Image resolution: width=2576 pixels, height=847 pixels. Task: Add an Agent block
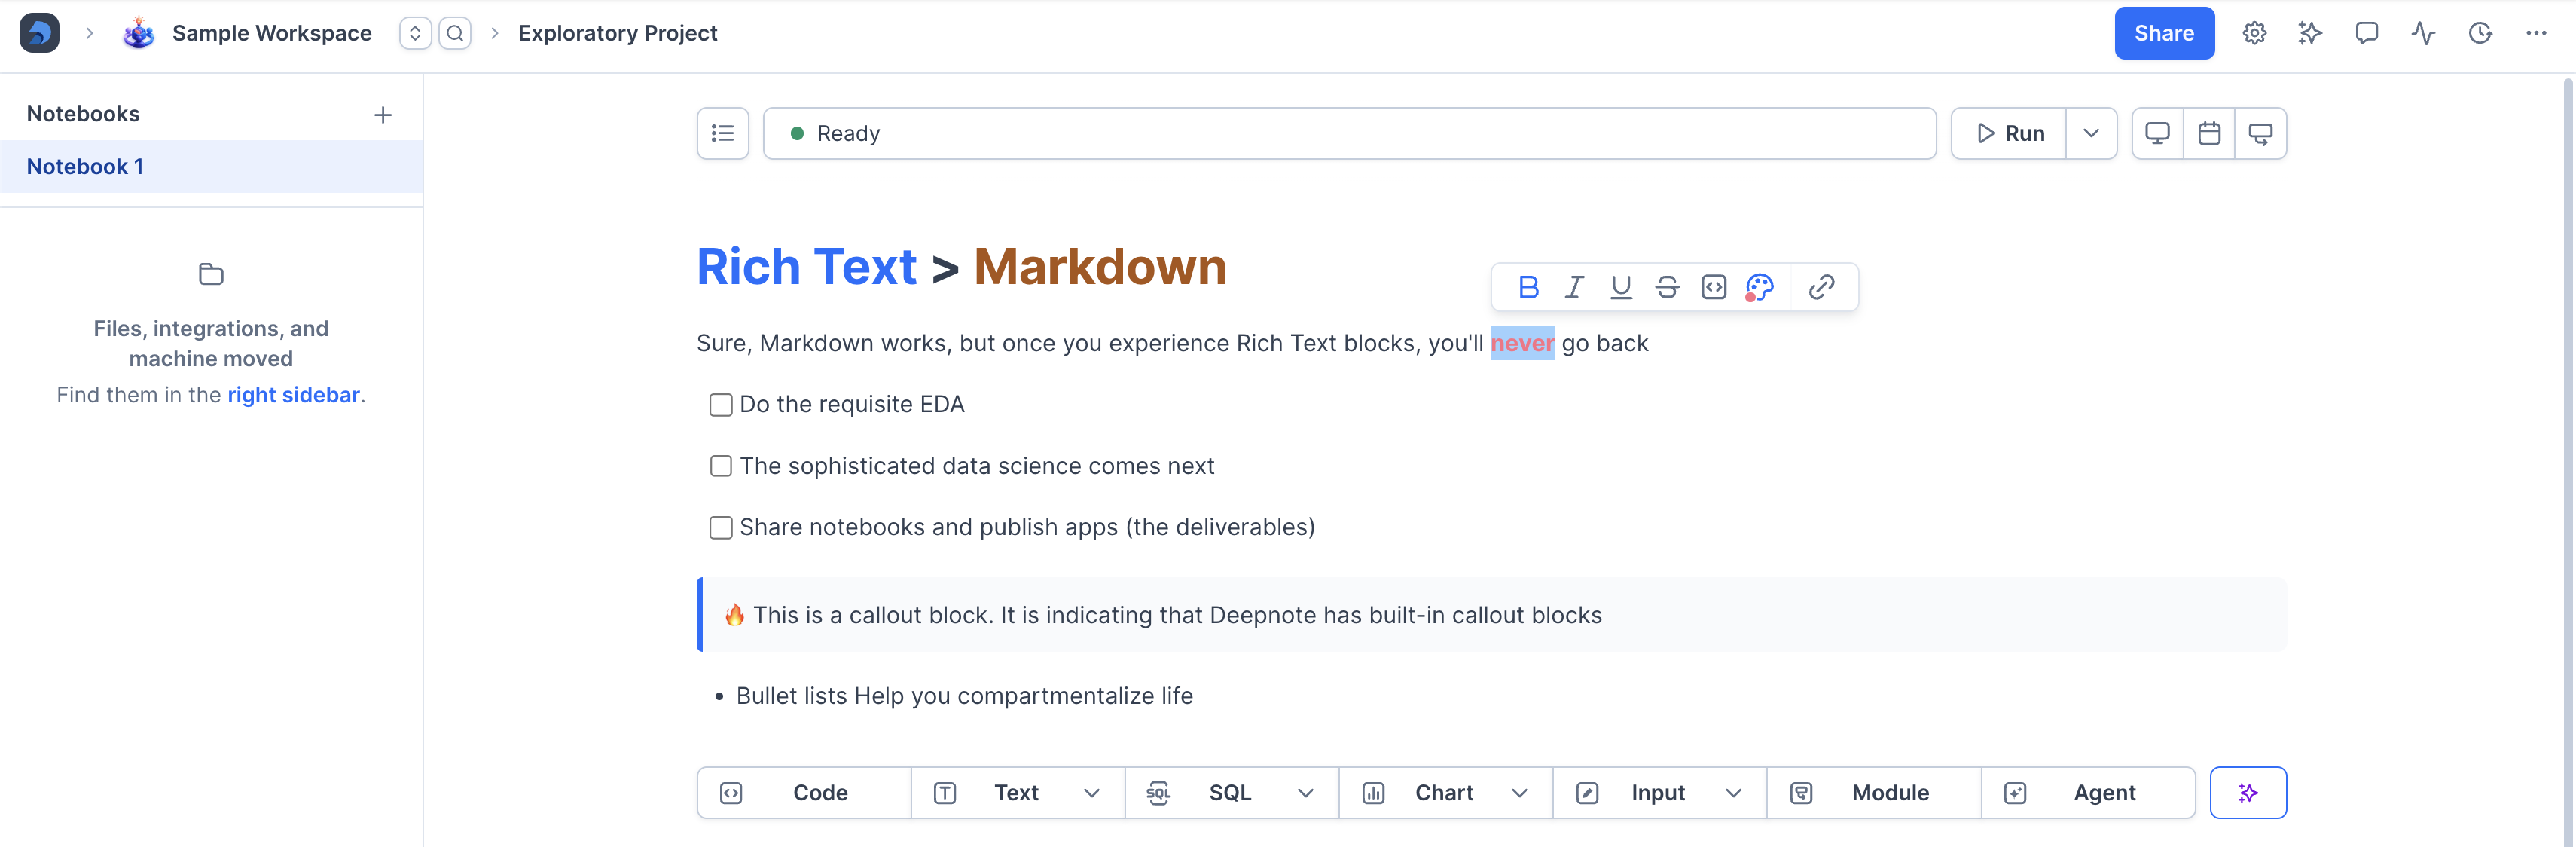pos(2088,793)
